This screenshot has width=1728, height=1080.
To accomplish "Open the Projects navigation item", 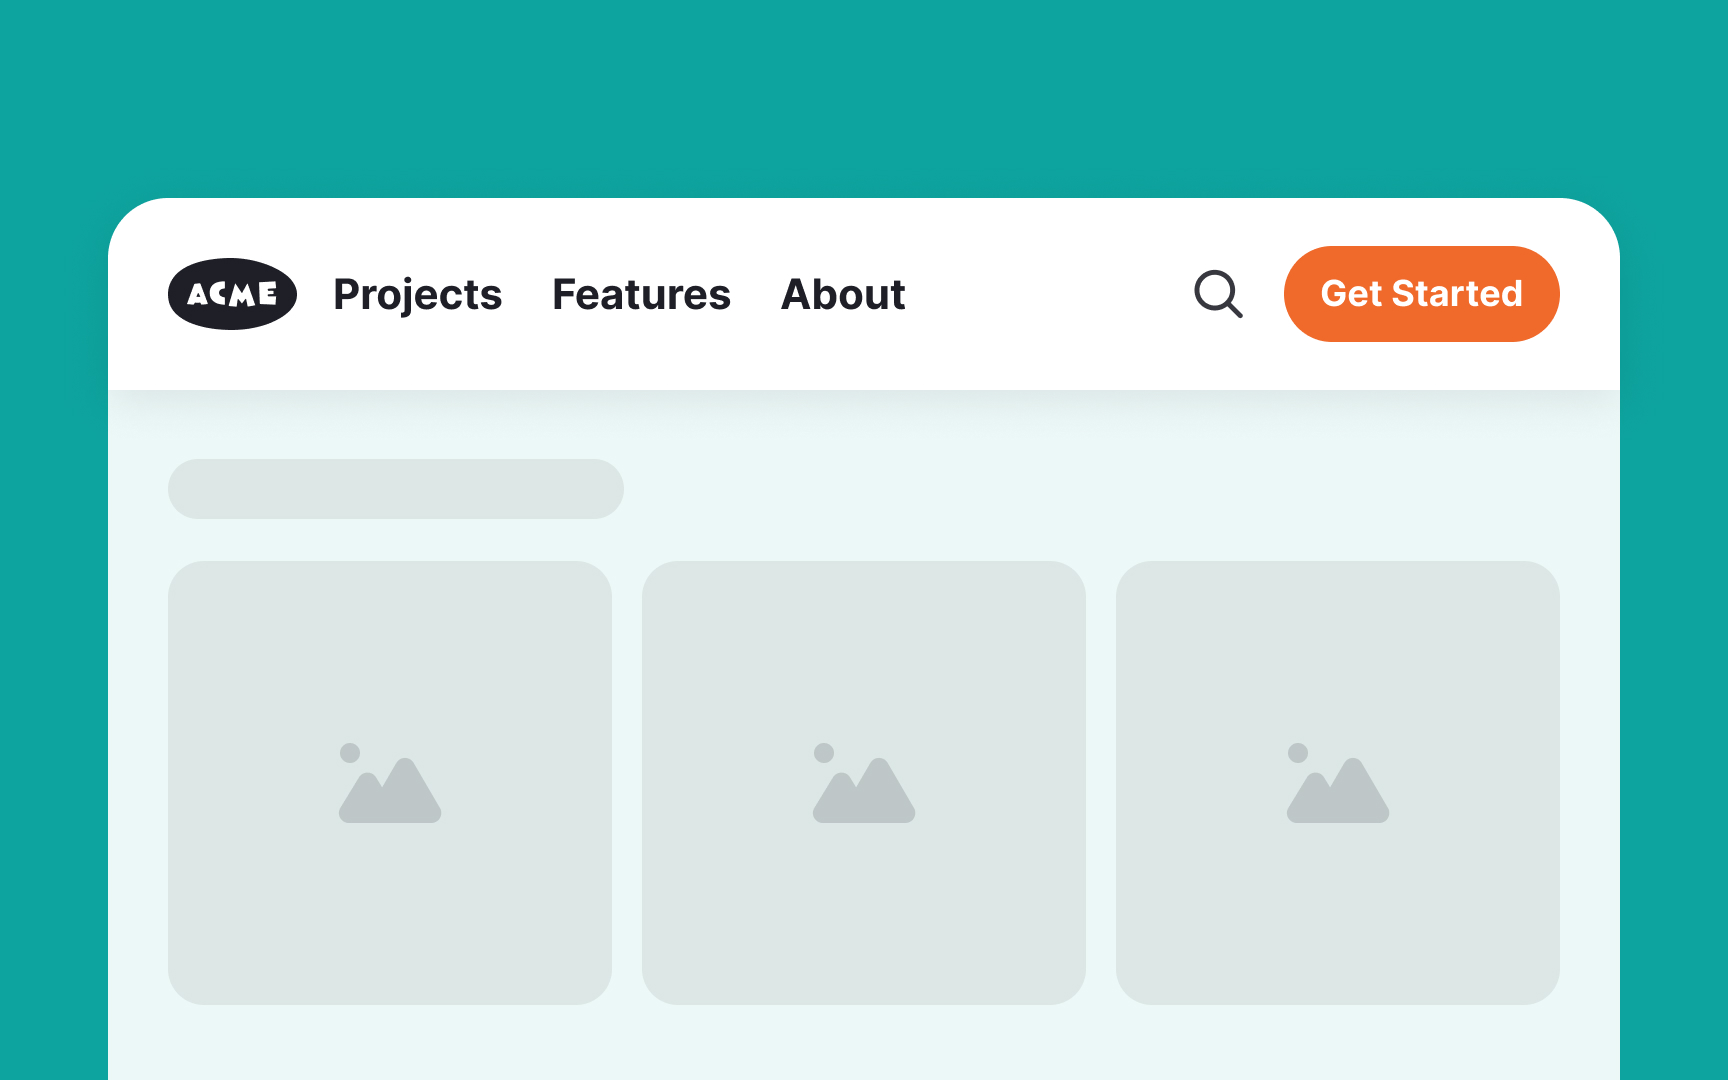I will click(x=417, y=294).
